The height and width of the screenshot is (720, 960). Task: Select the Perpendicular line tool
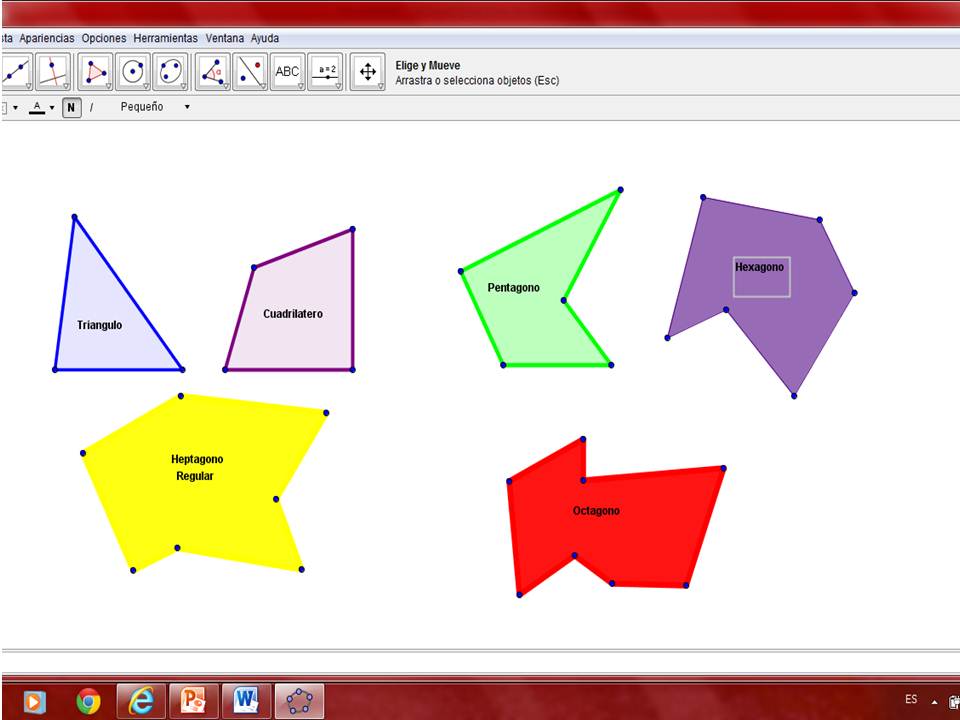click(53, 72)
